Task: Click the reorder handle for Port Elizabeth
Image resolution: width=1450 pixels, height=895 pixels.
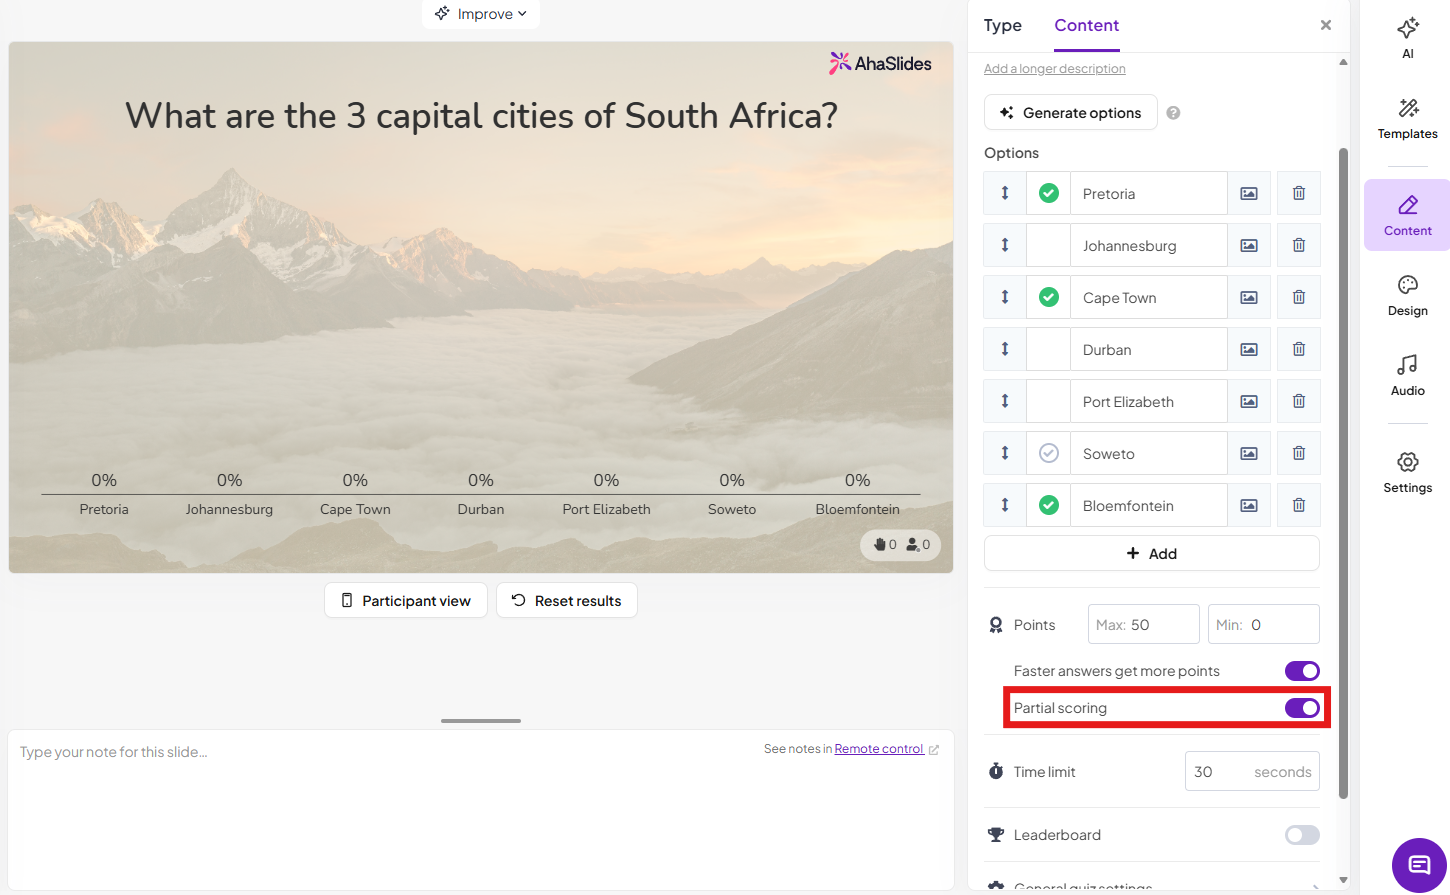Action: pos(1005,401)
